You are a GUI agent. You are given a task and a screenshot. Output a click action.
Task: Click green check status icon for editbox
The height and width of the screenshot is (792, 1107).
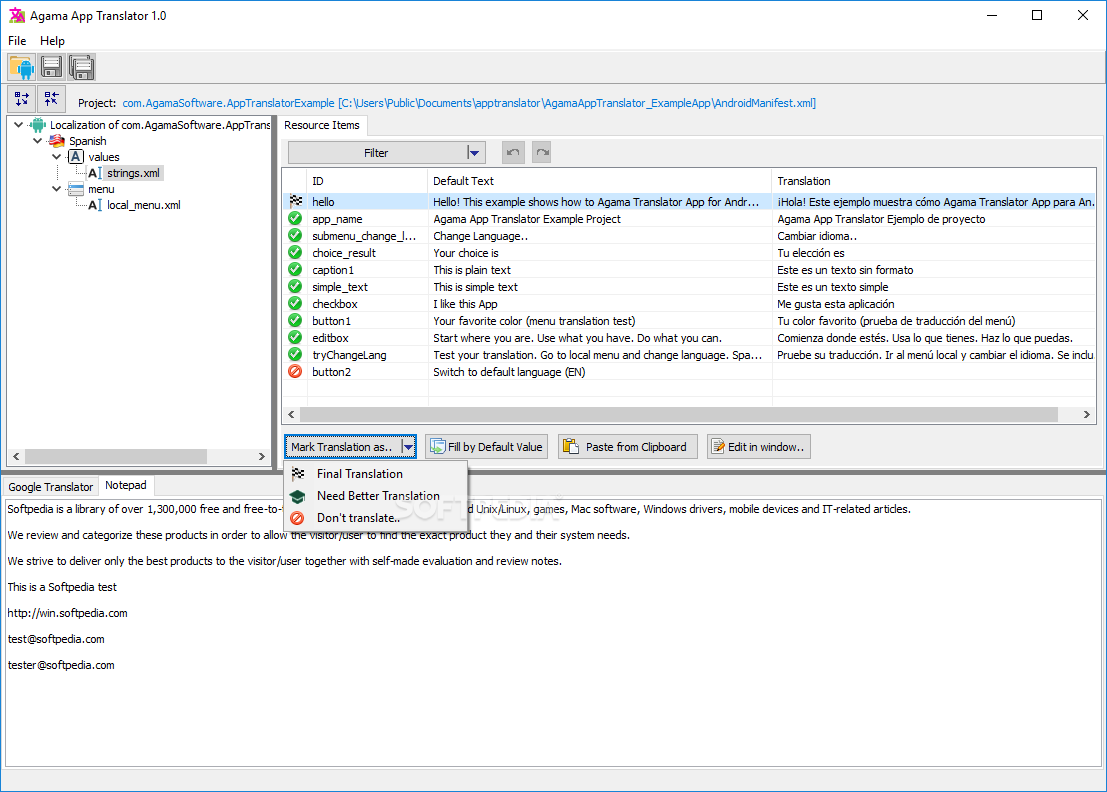click(x=295, y=337)
